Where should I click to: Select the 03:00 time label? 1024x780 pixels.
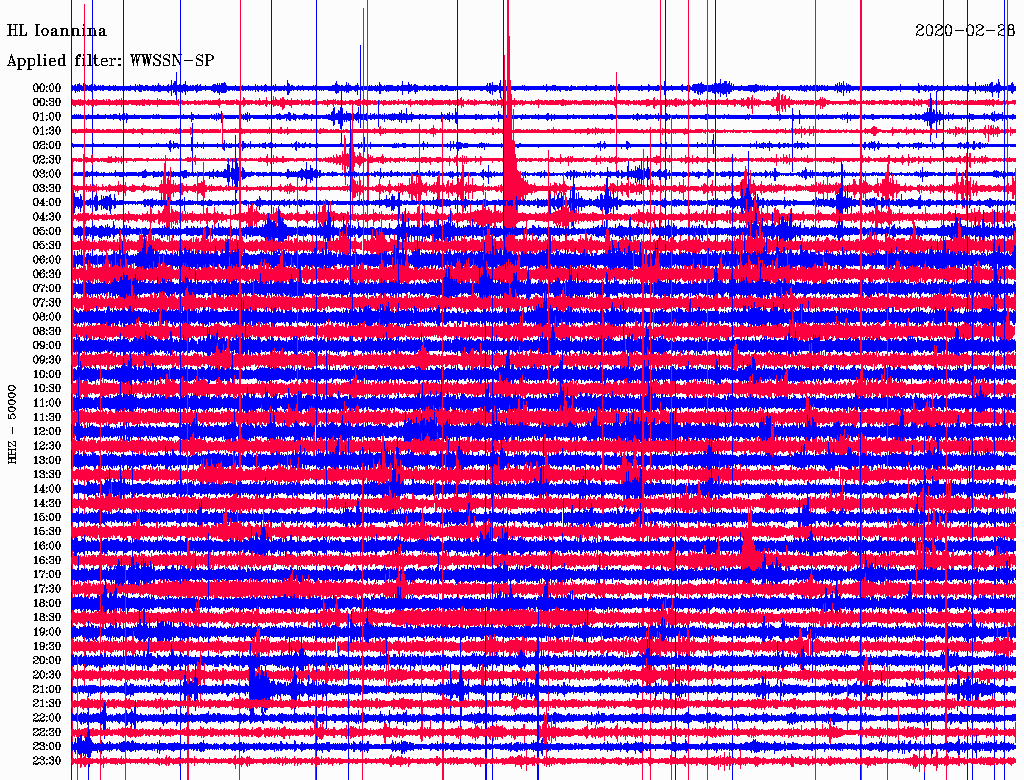coord(47,174)
